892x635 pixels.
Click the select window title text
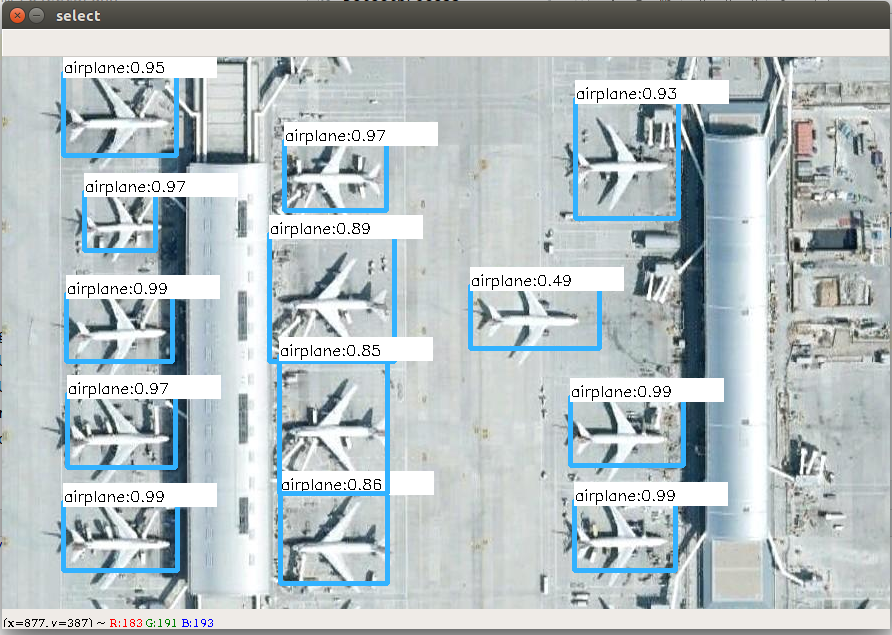pos(77,15)
